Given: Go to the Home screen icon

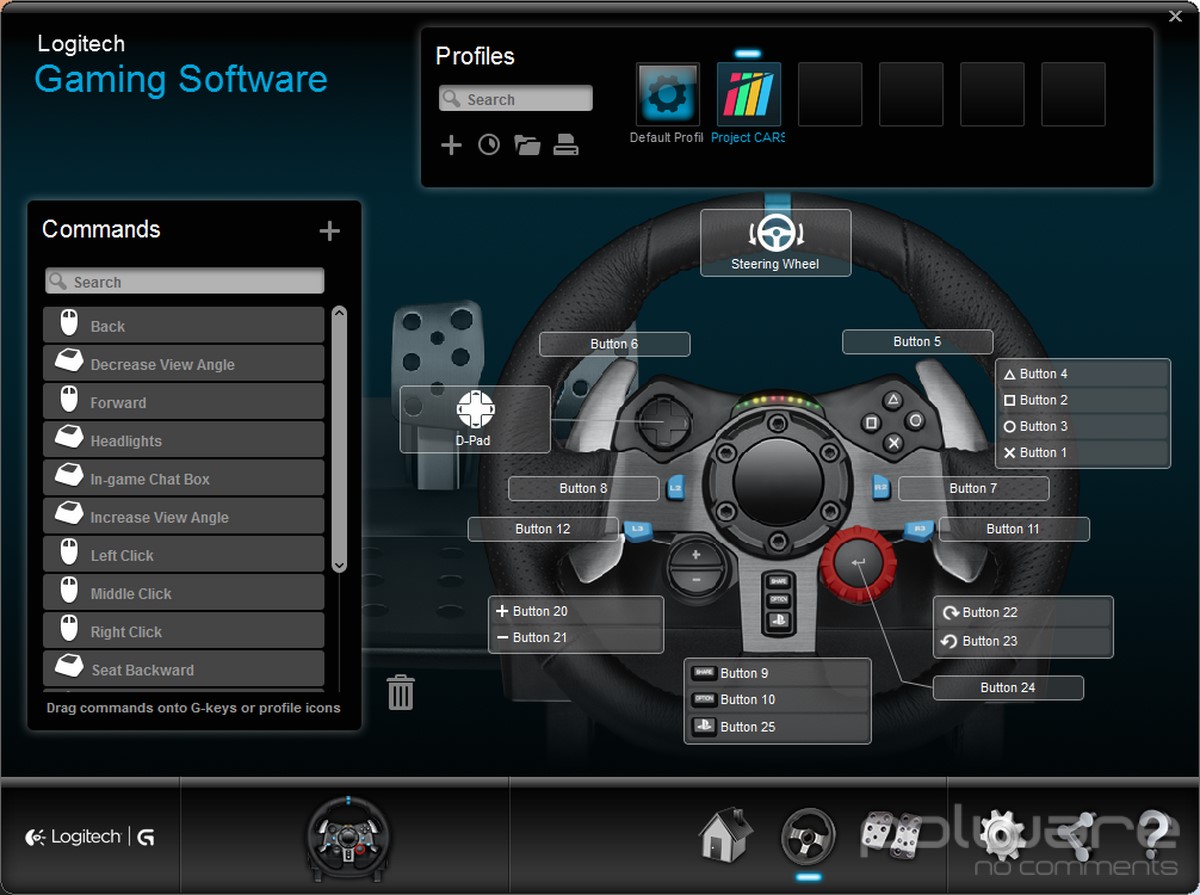Looking at the screenshot, I should point(724,835).
